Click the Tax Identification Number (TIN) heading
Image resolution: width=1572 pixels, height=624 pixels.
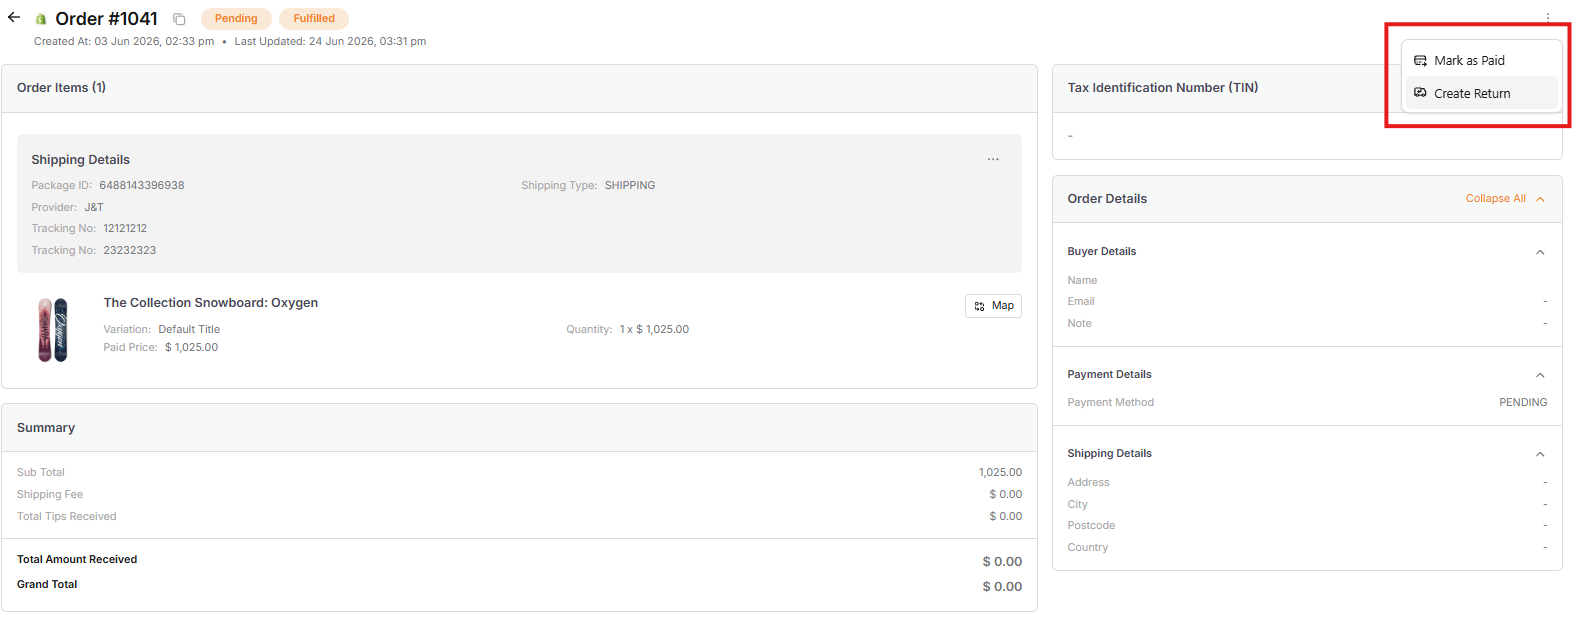coord(1163,88)
